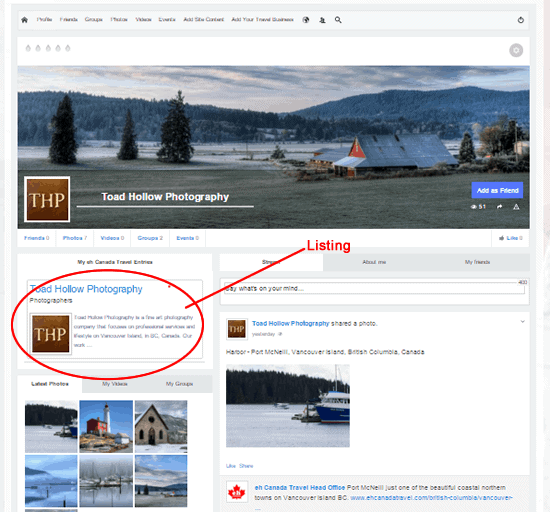Expand the post options chevron
Image resolution: width=550 pixels, height=512 pixels.
(x=522, y=322)
